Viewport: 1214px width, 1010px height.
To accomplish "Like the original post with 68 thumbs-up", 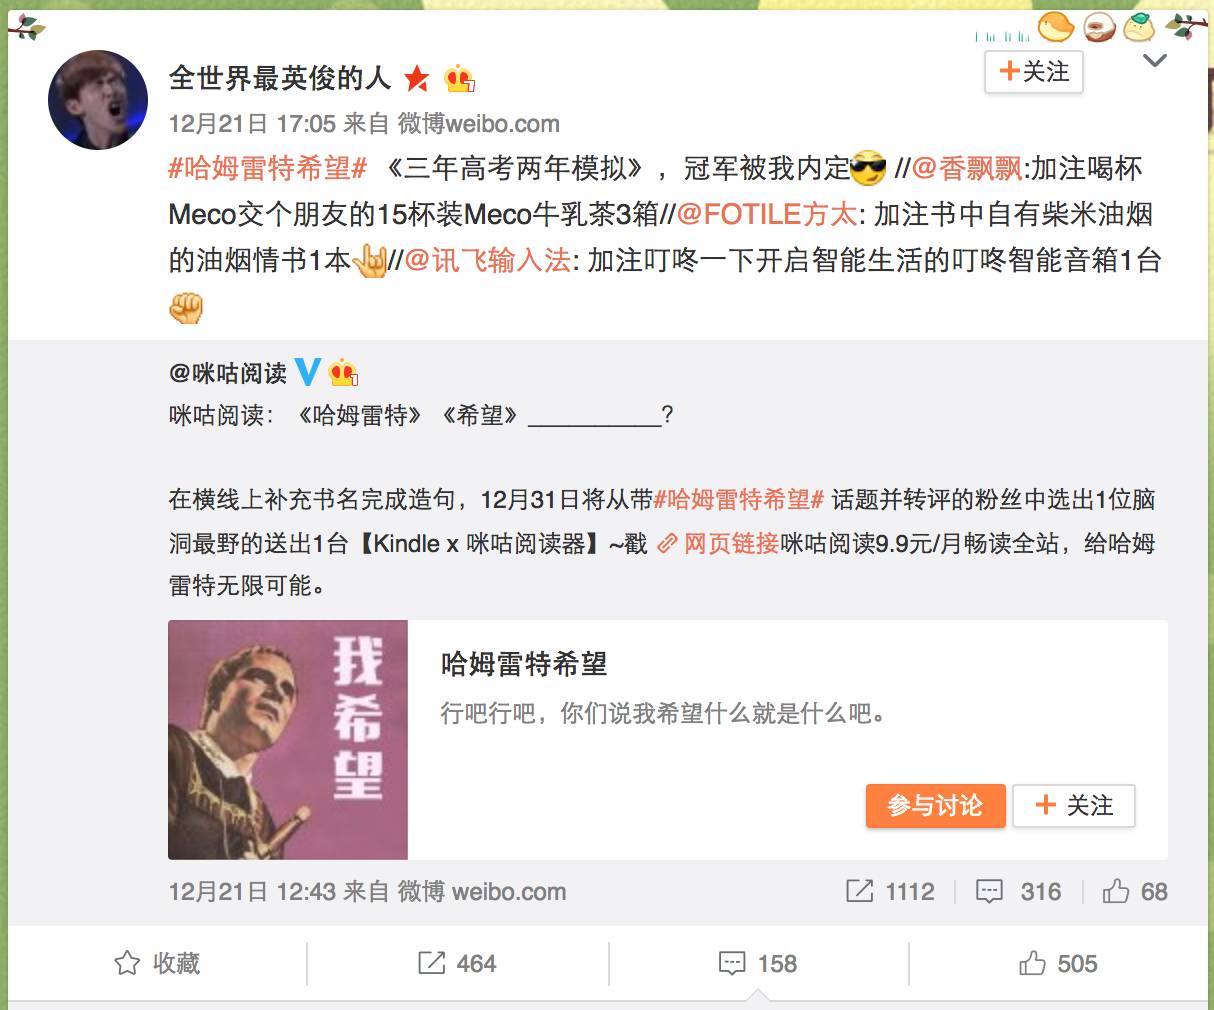I will pyautogui.click(x=1135, y=891).
